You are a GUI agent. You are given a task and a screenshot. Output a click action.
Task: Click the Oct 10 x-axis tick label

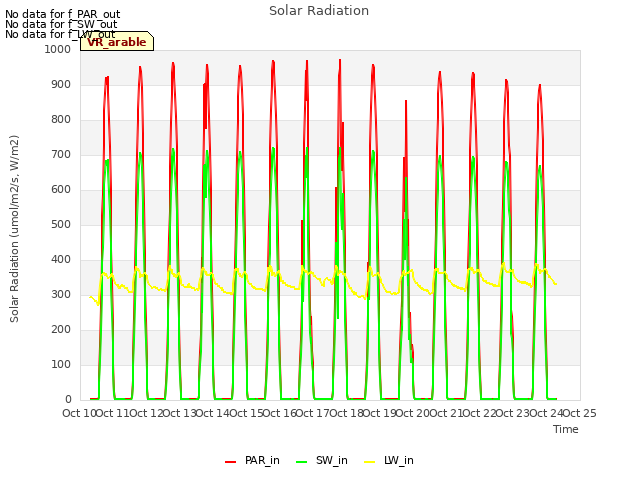[x=79, y=413]
